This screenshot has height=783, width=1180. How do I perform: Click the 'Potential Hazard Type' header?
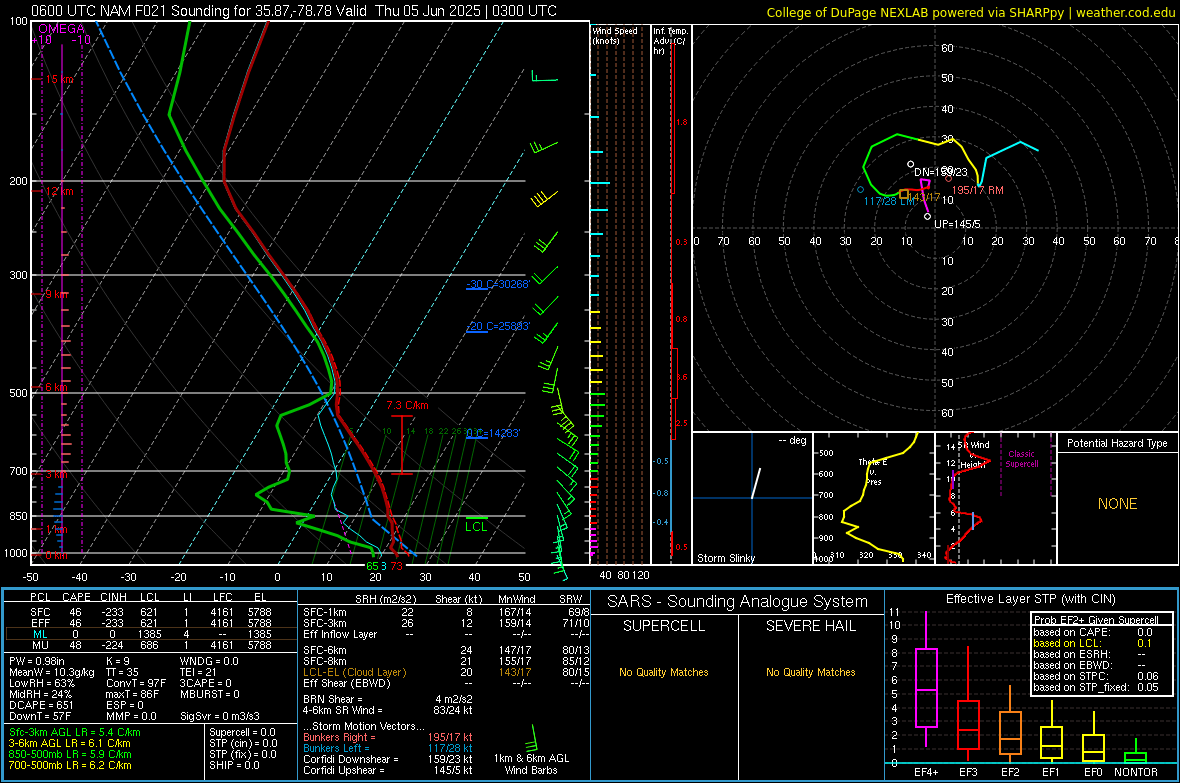tap(1117, 443)
